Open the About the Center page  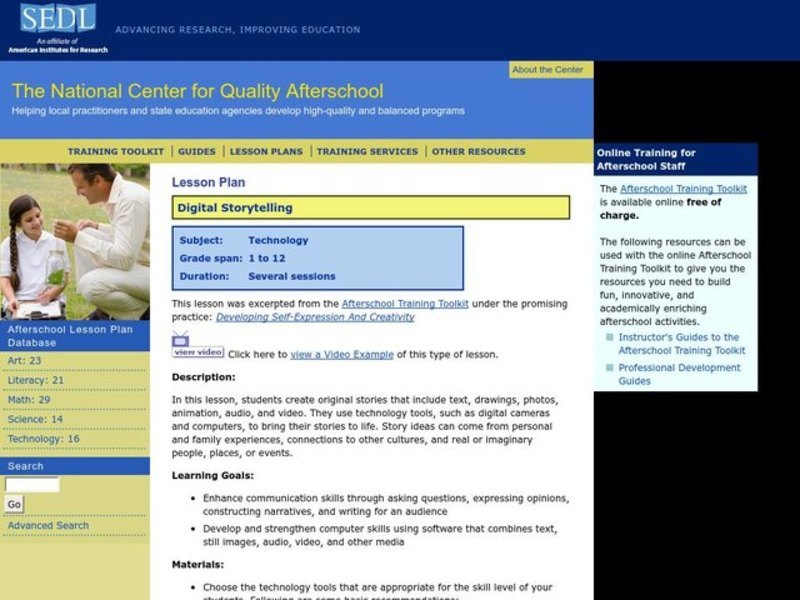(547, 69)
